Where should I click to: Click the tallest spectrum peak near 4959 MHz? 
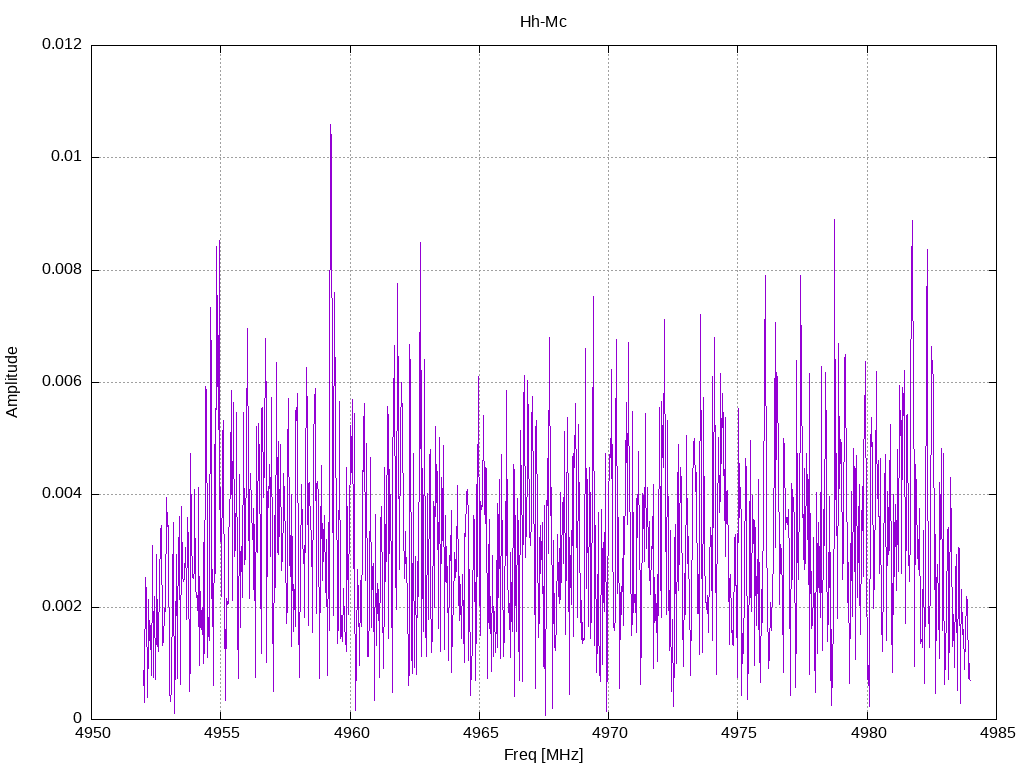330,126
